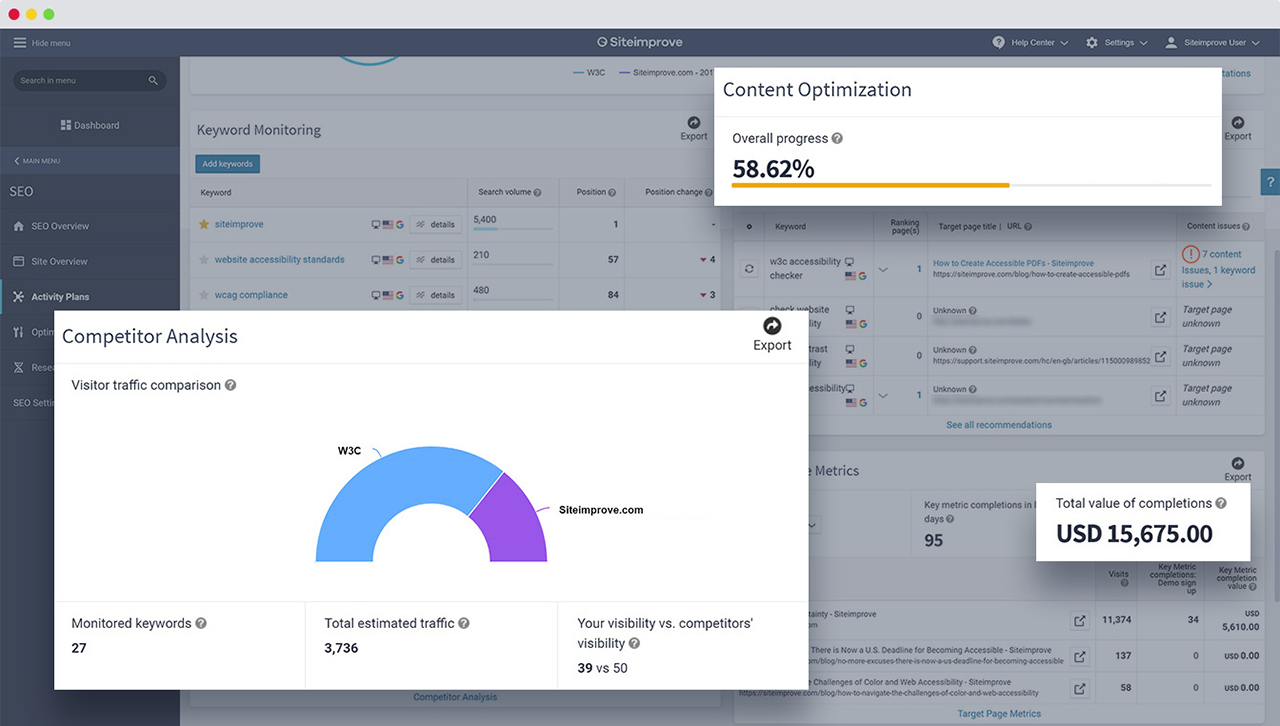
Task: Toggle the favorite star for siteimprove keyword
Action: tap(204, 225)
